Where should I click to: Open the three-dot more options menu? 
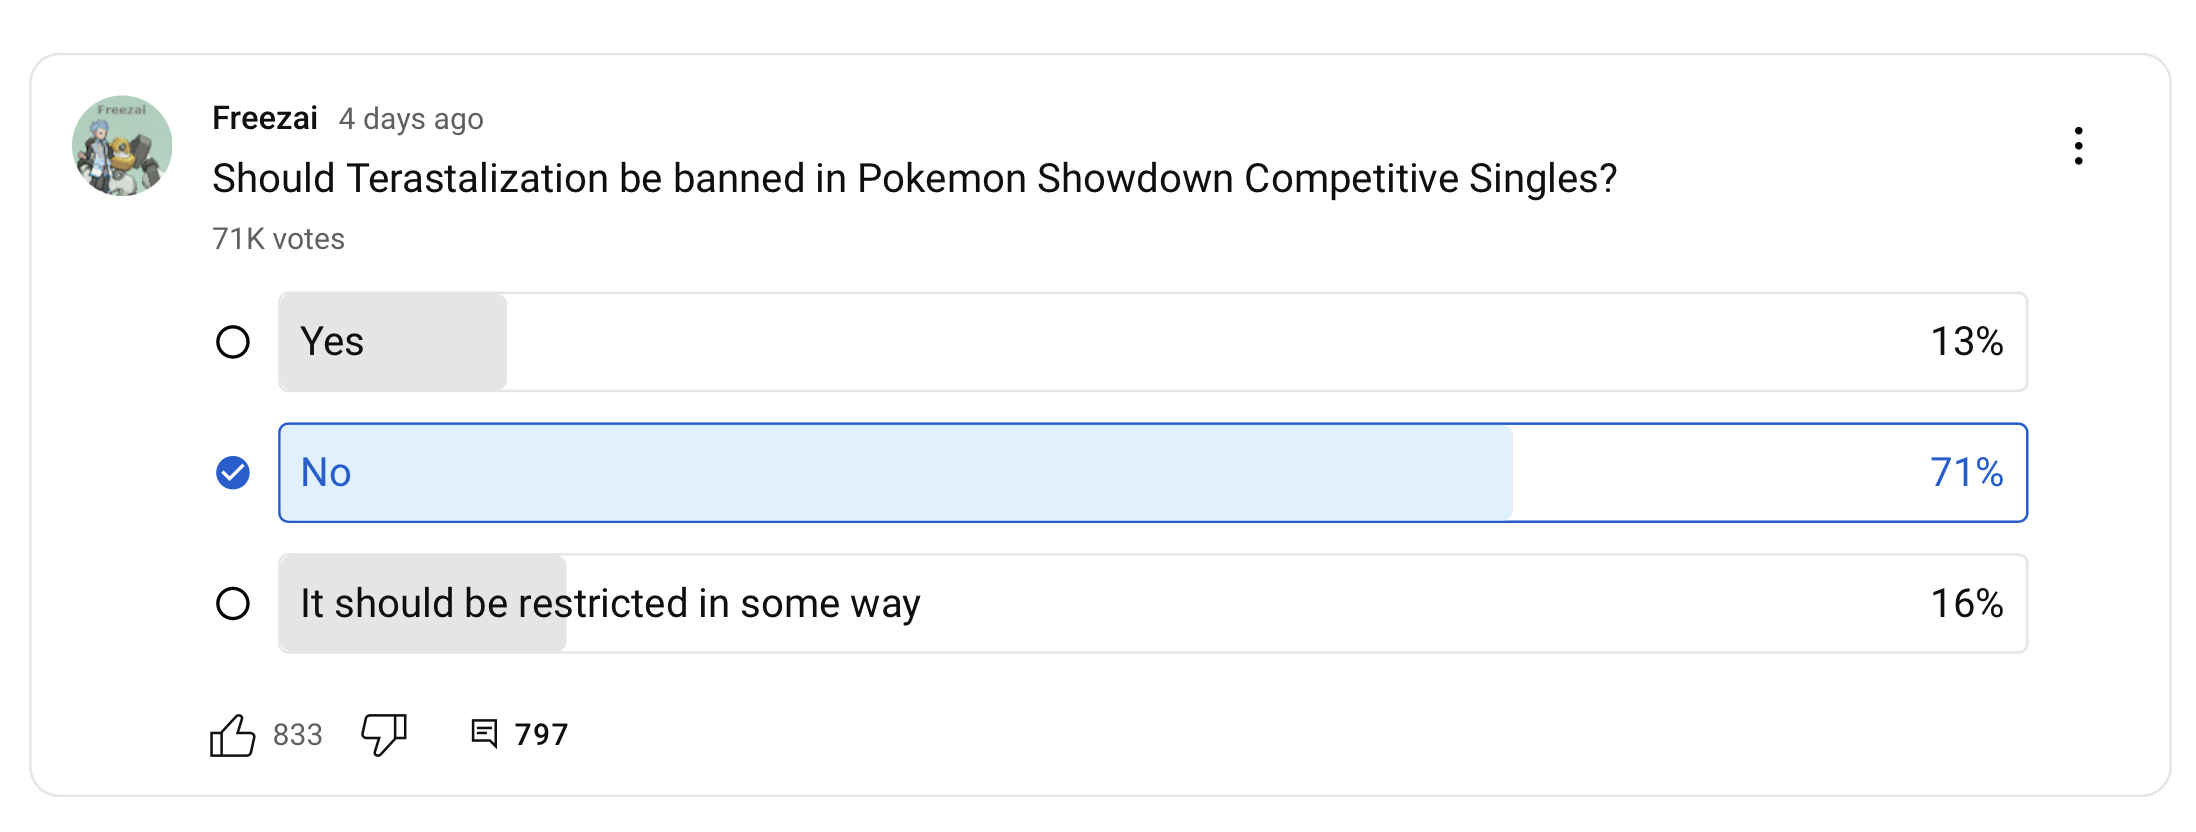pos(2078,146)
